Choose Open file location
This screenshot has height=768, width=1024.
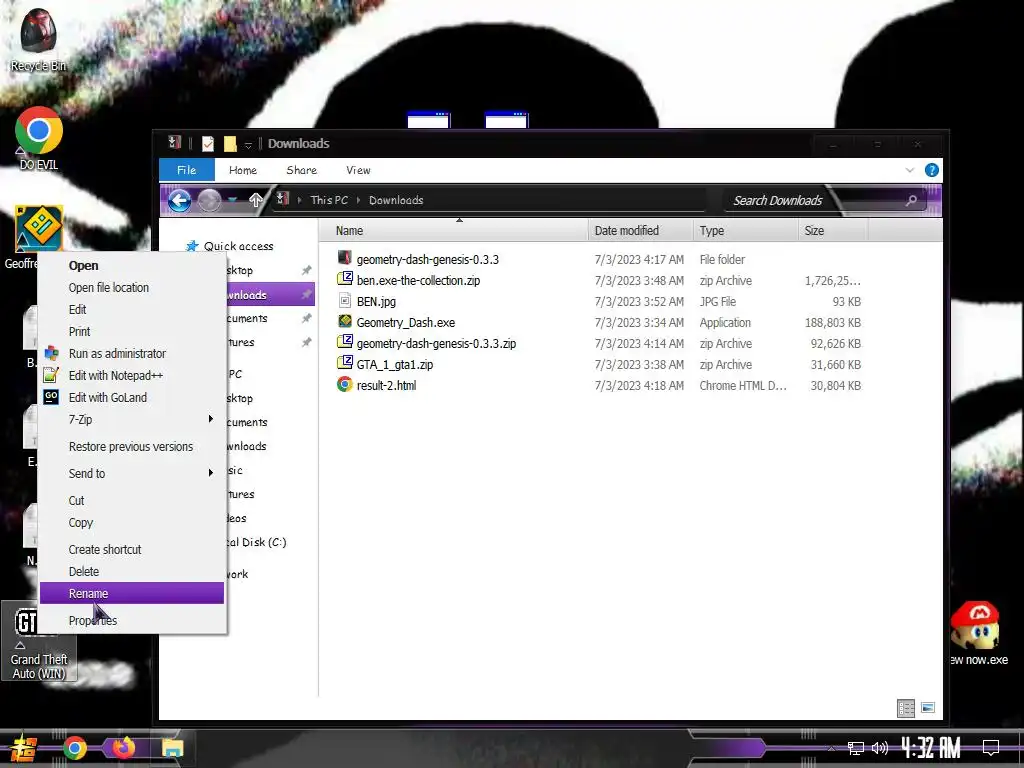(x=132, y=287)
